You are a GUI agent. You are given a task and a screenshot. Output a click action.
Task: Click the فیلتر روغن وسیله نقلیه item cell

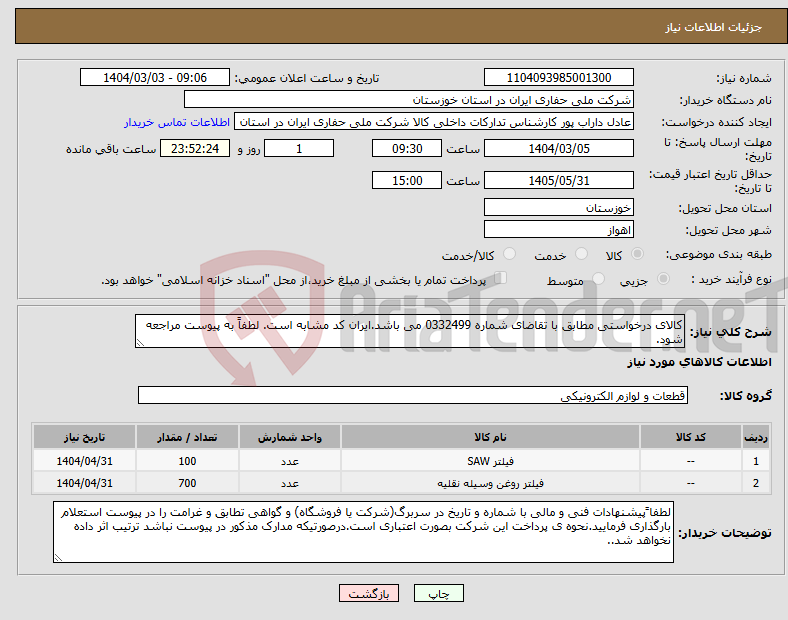pos(490,483)
